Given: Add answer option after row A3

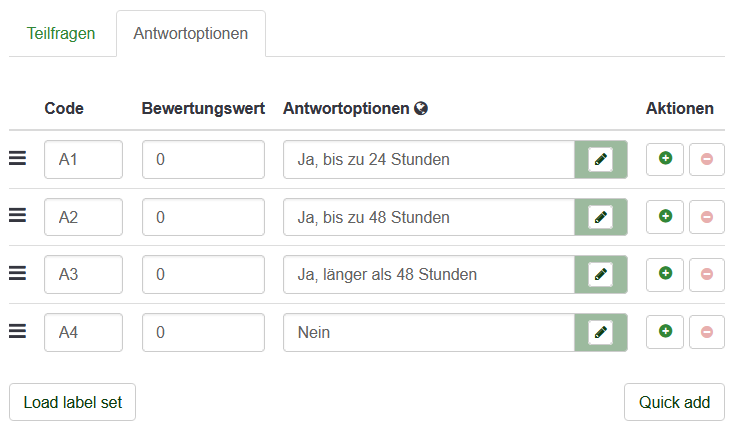Looking at the screenshot, I should point(665,275).
